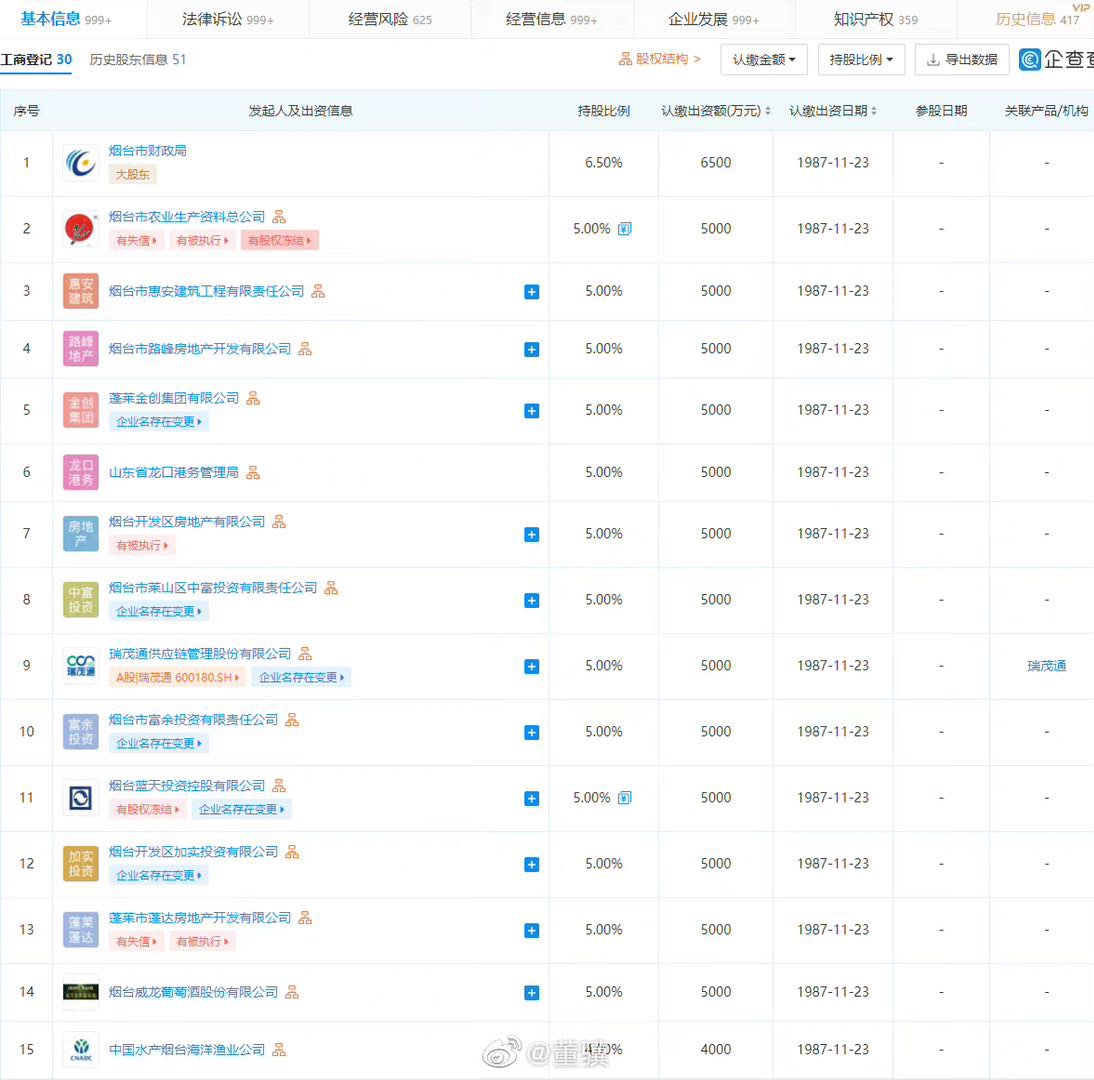
Task: Click the 中国水产烟台海洋渔业公司 CNADC logo
Action: (x=81, y=1050)
